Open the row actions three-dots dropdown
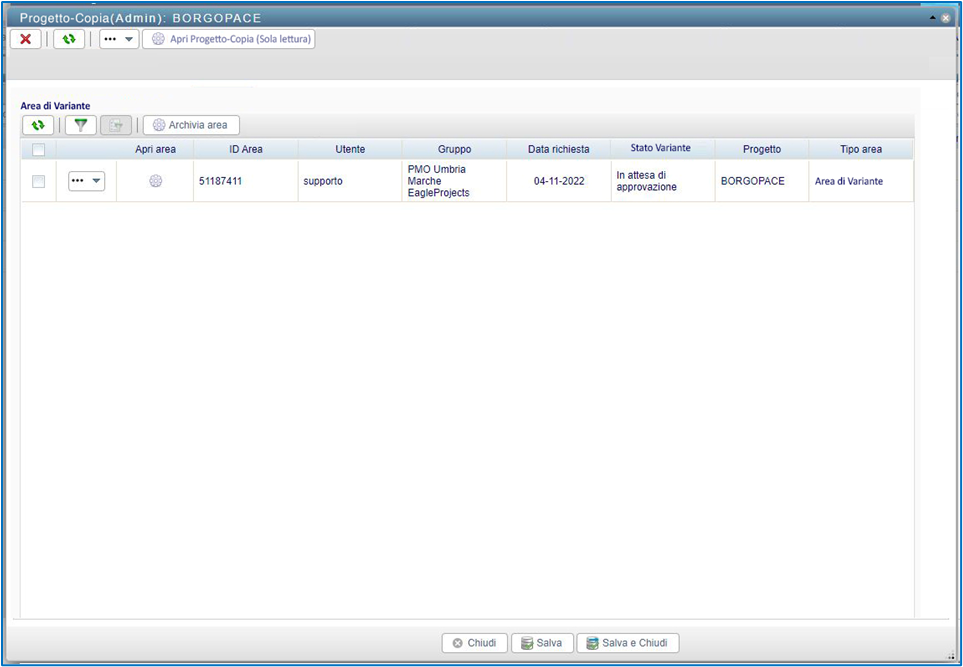This screenshot has width=963, height=667. (x=86, y=181)
